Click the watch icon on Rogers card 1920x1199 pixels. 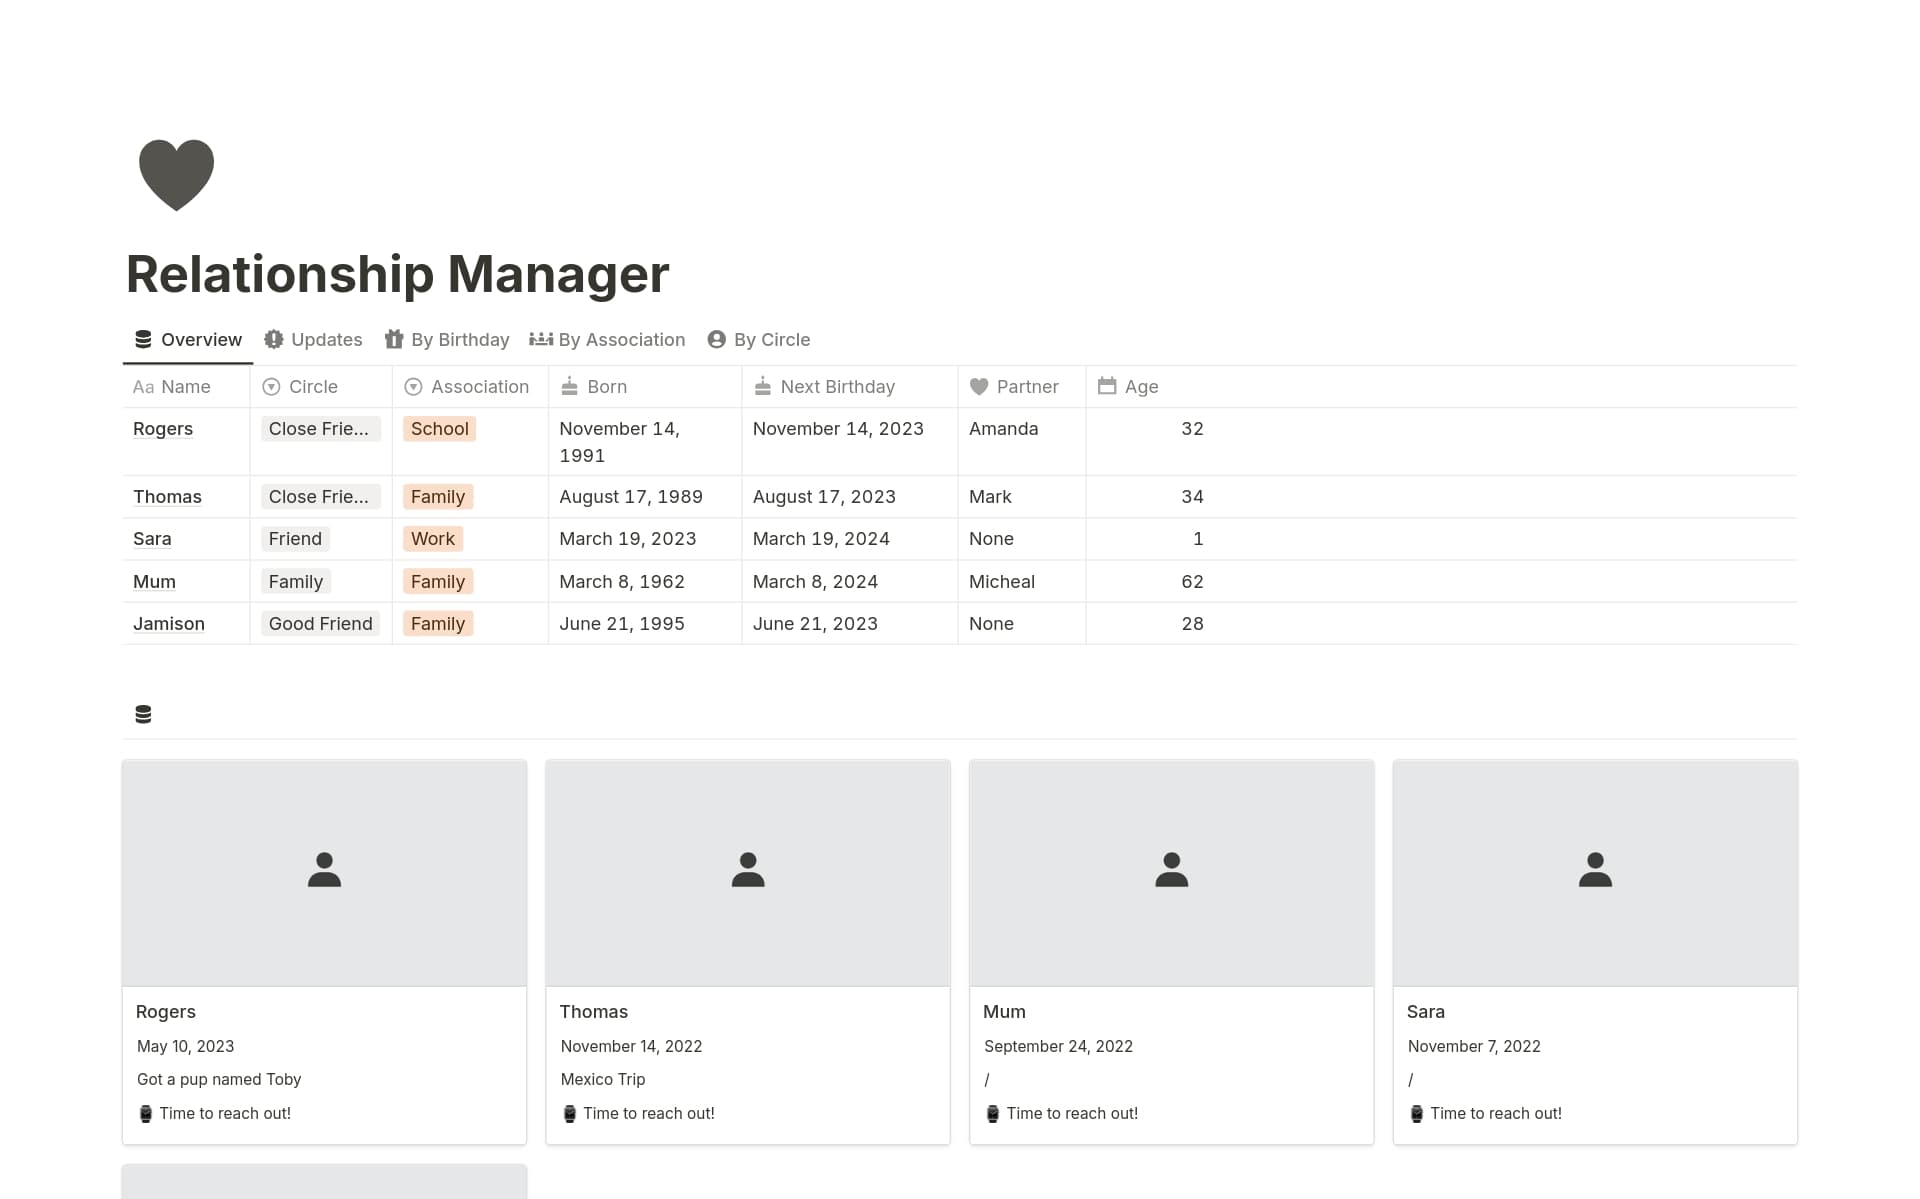pos(146,1113)
